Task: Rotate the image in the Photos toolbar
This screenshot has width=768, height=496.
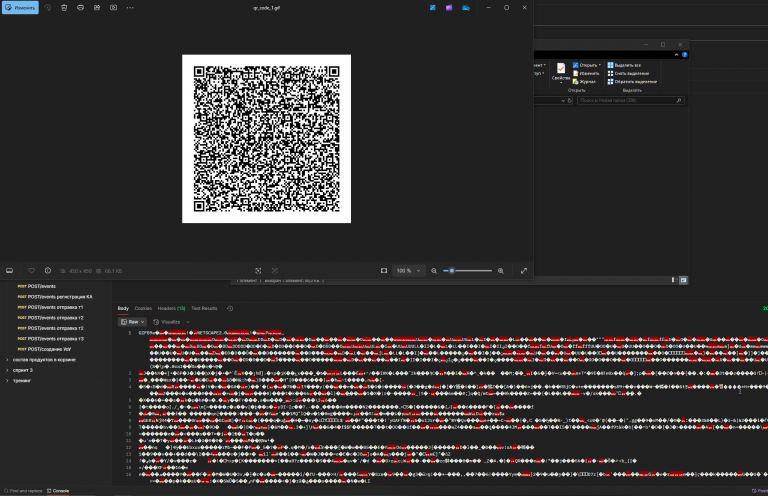Action: (x=48, y=8)
